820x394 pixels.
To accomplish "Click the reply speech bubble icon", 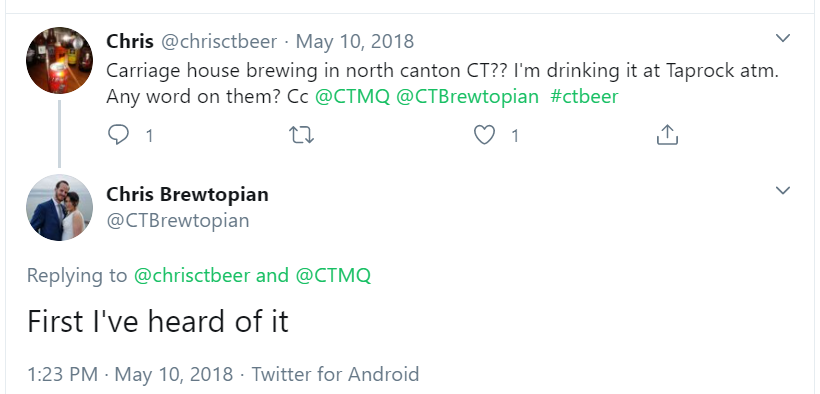I will click(x=118, y=135).
